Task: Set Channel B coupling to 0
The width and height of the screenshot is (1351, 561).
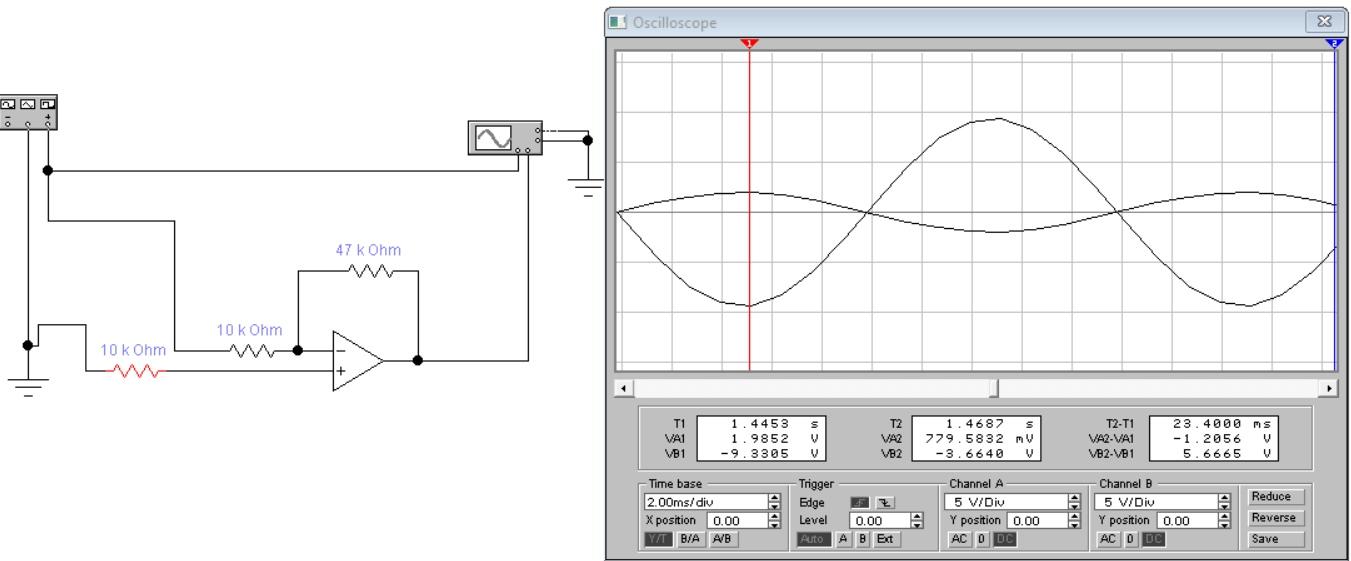Action: (x=1131, y=539)
